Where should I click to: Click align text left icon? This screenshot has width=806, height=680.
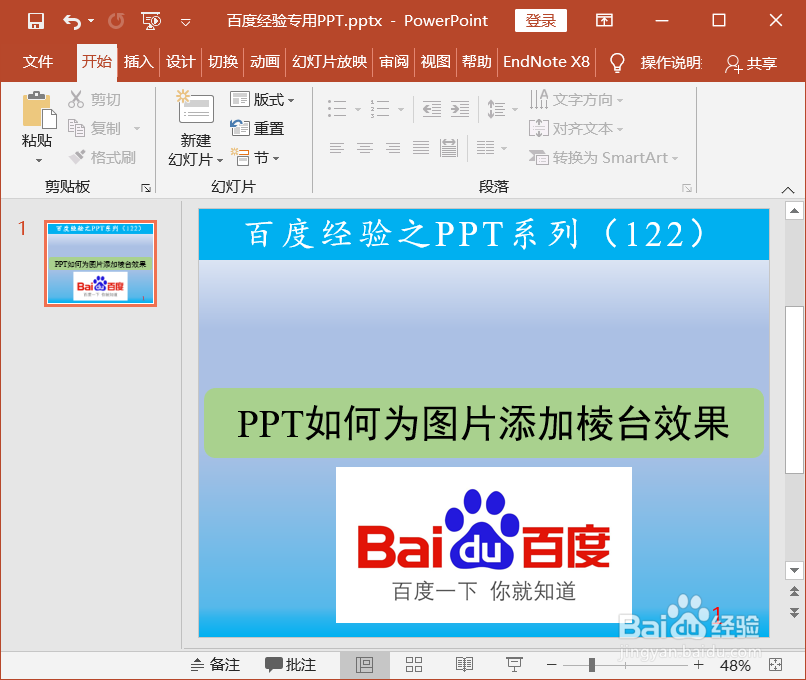[337, 149]
